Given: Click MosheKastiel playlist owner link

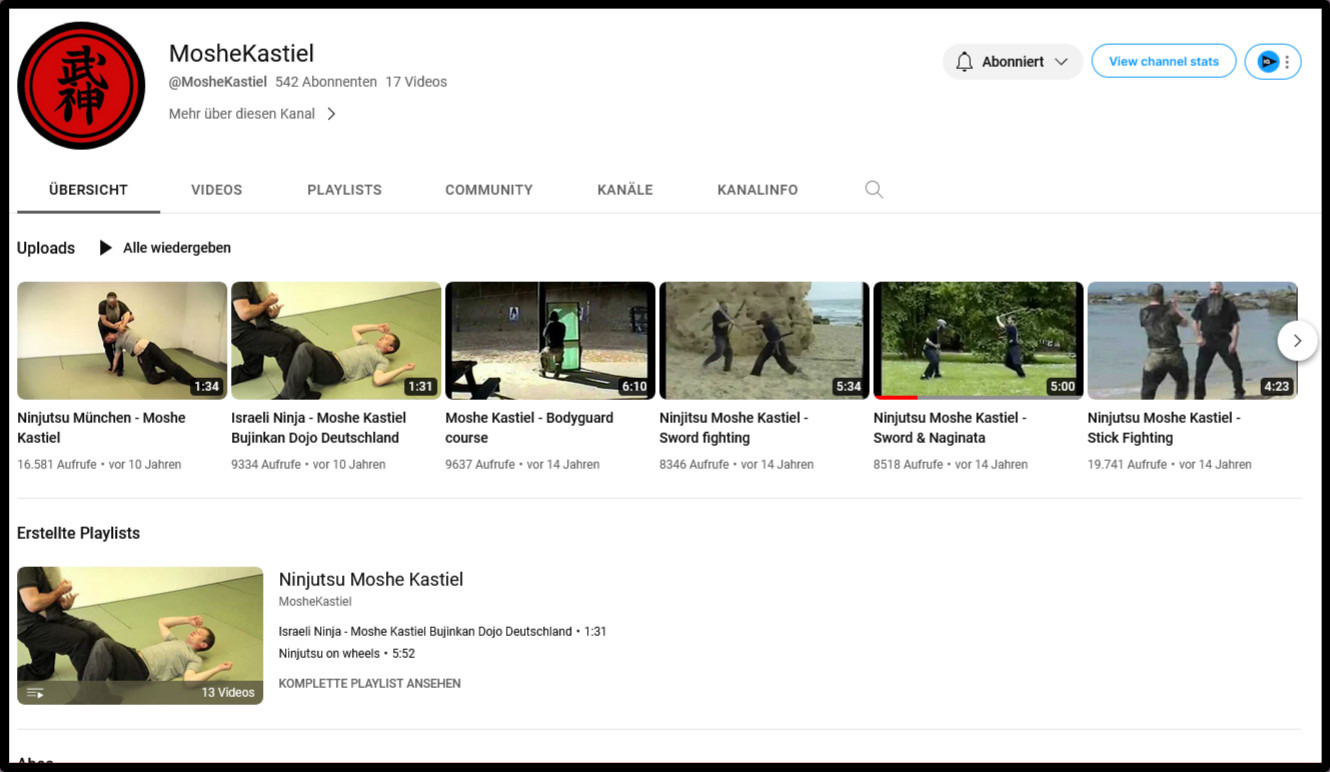Looking at the screenshot, I should 315,602.
